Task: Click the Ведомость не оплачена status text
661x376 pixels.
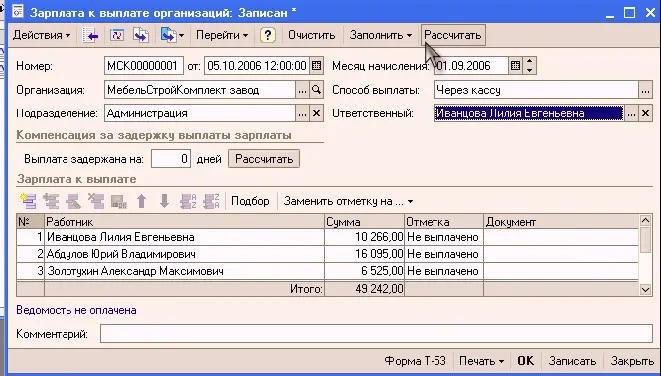Action: click(76, 310)
